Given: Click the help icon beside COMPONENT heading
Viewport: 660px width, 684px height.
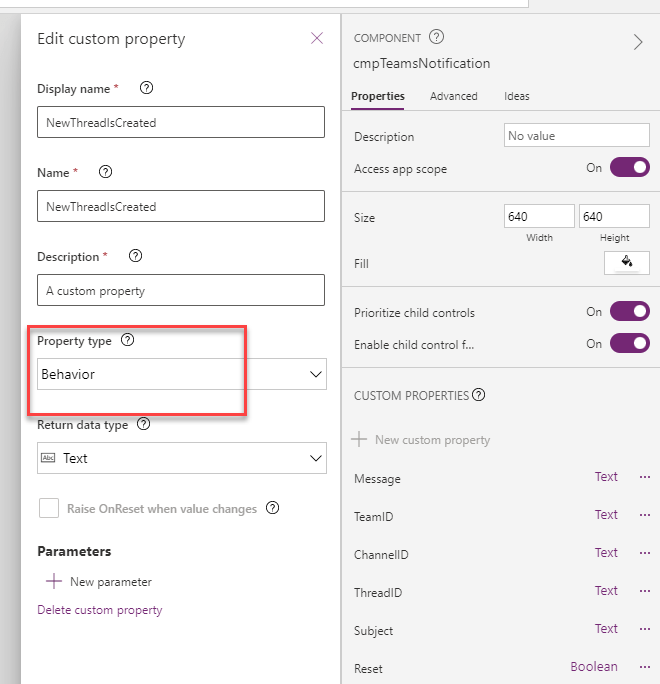Looking at the screenshot, I should tap(436, 38).
